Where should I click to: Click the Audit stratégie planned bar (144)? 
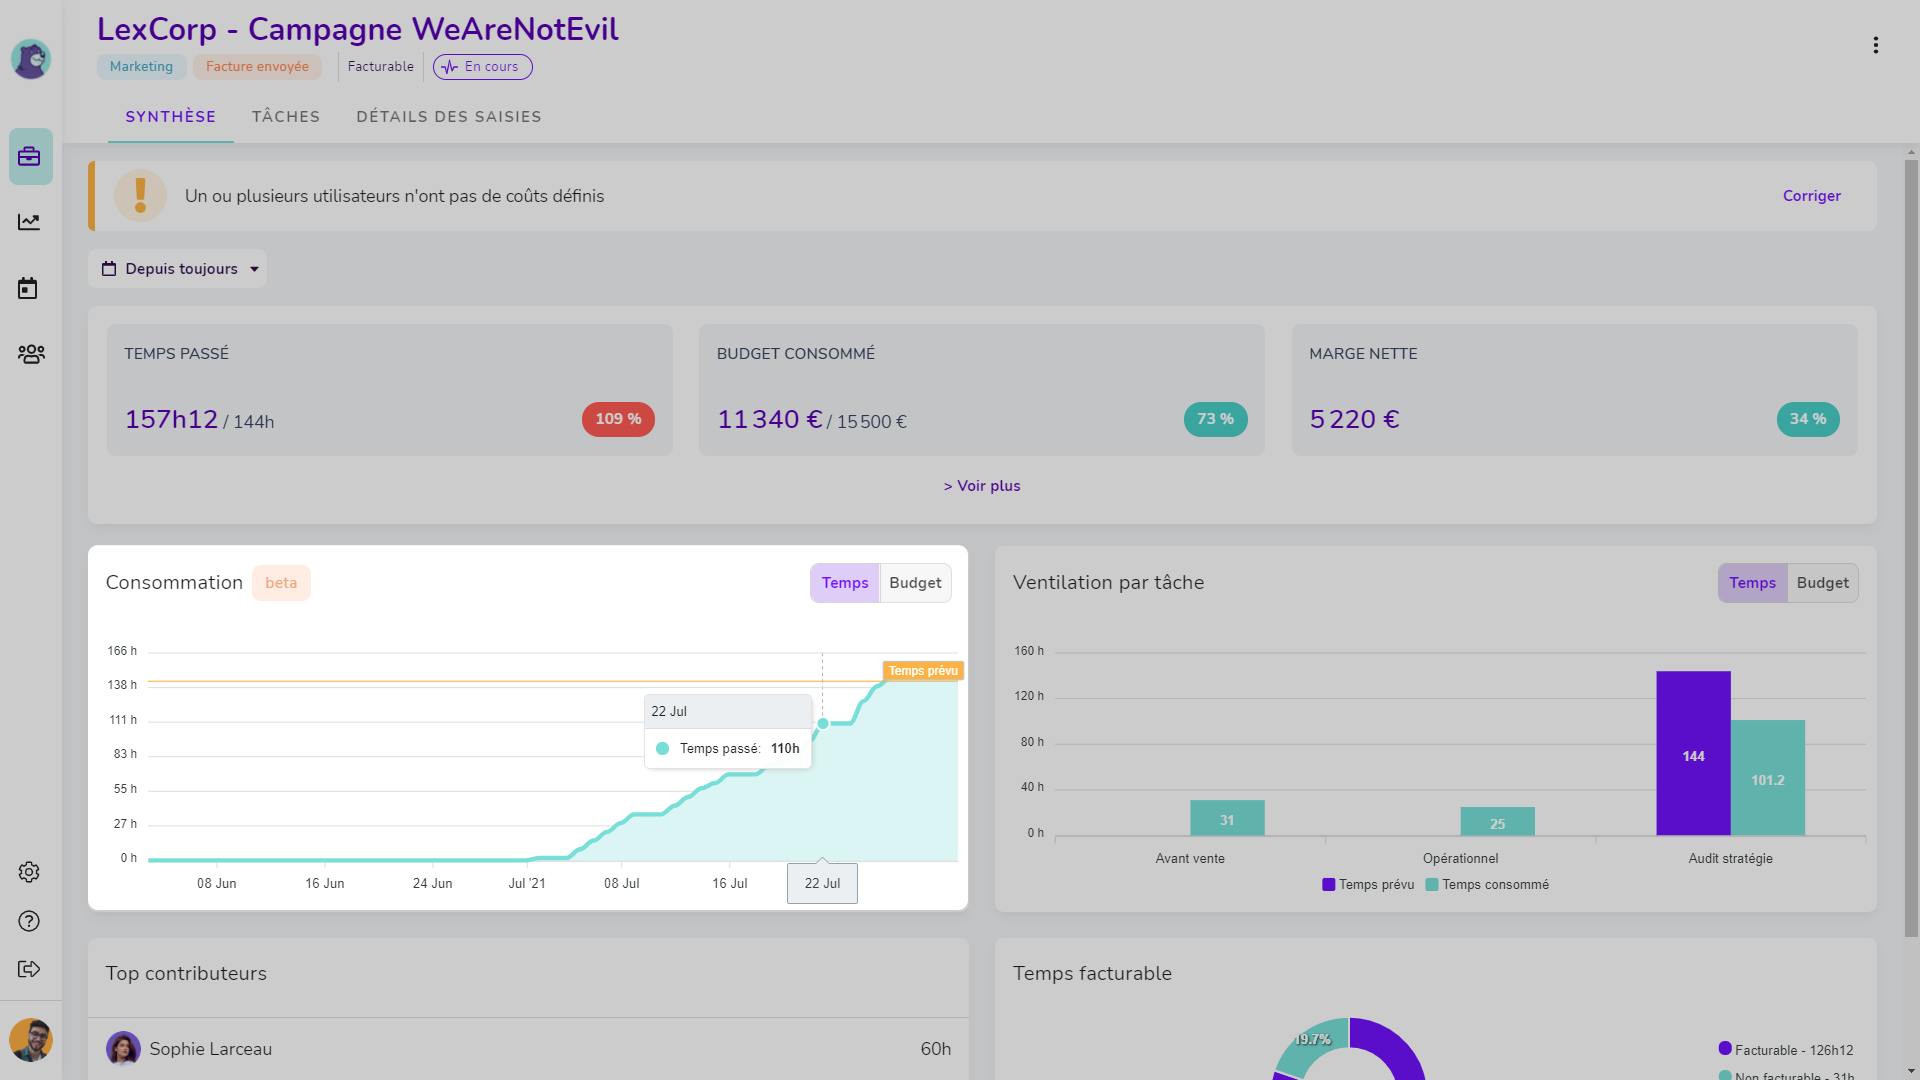[x=1693, y=753]
